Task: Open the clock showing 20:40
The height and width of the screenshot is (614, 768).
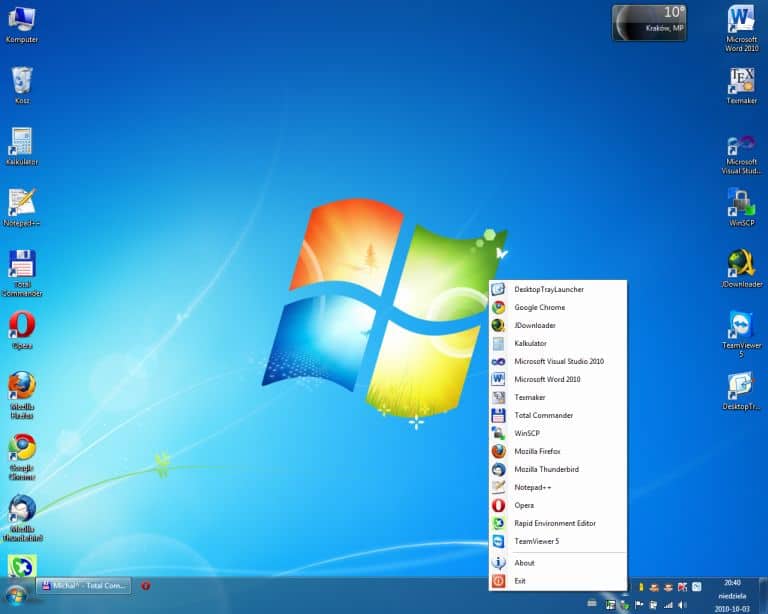Action: click(732, 595)
